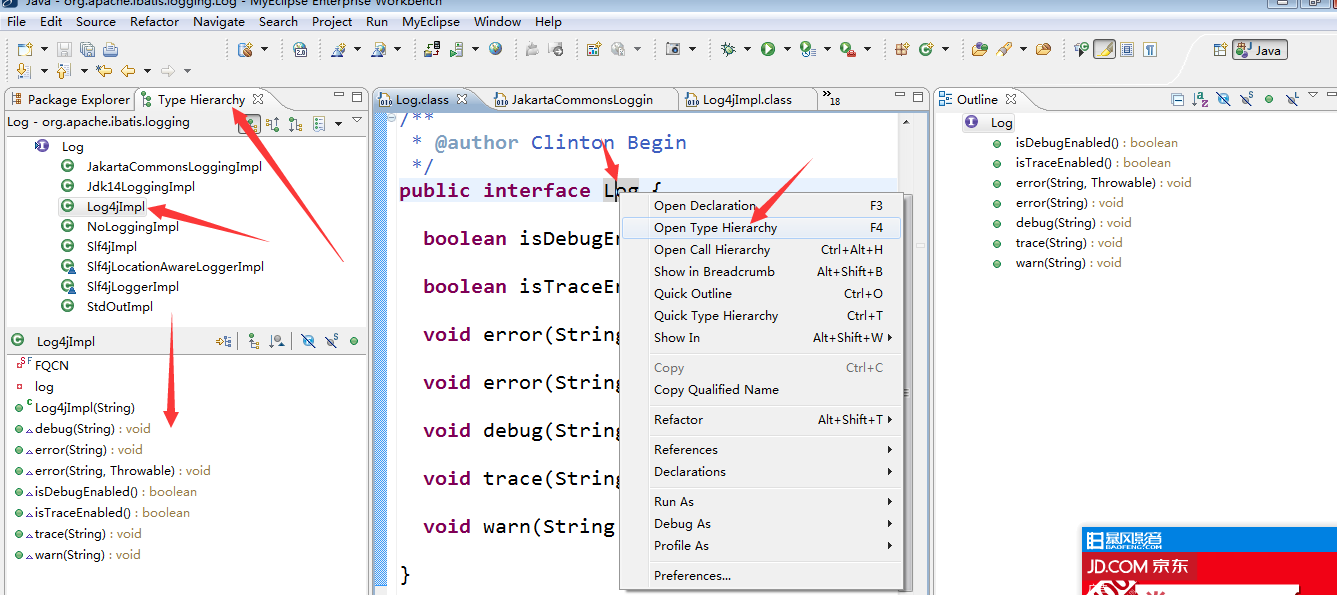The height and width of the screenshot is (595, 1337).
Task: Click the New Java Class icon
Action: pyautogui.click(x=926, y=49)
